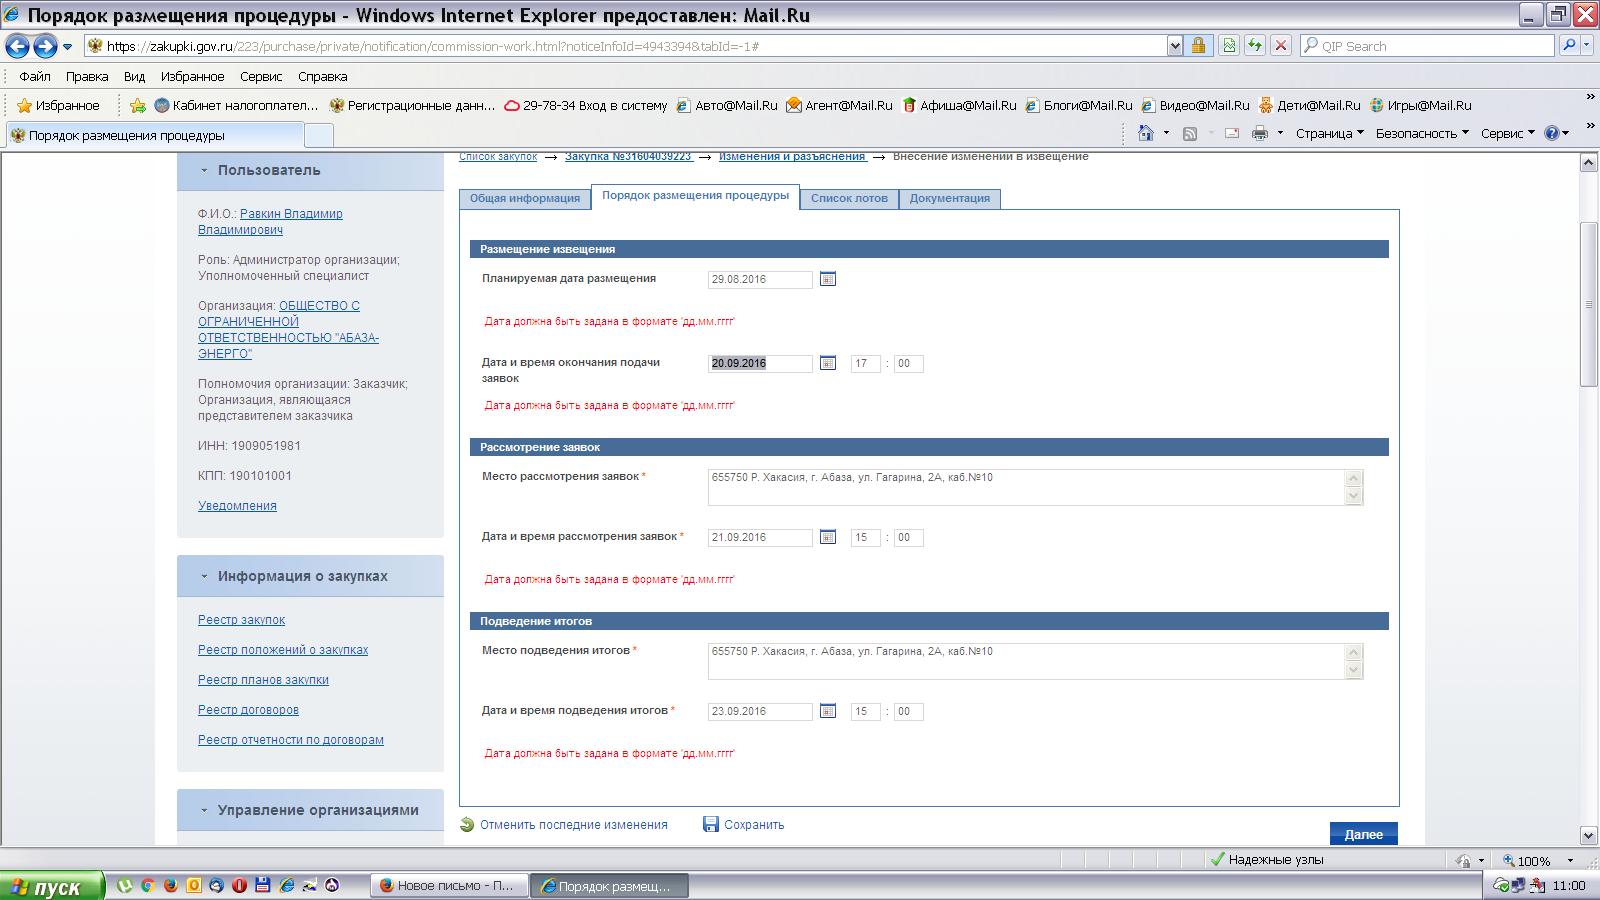Click the hours field for submission deadline
This screenshot has width=1600, height=900.
click(x=864, y=364)
